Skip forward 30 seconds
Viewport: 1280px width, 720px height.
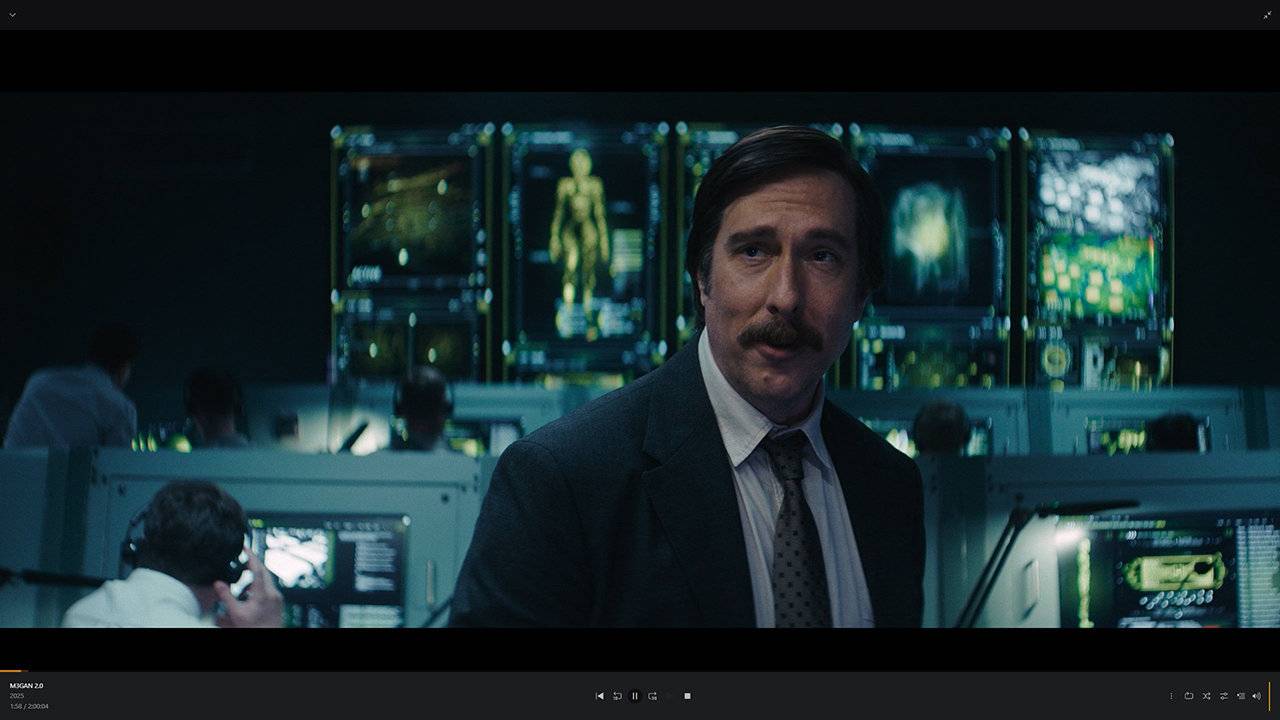click(x=652, y=696)
